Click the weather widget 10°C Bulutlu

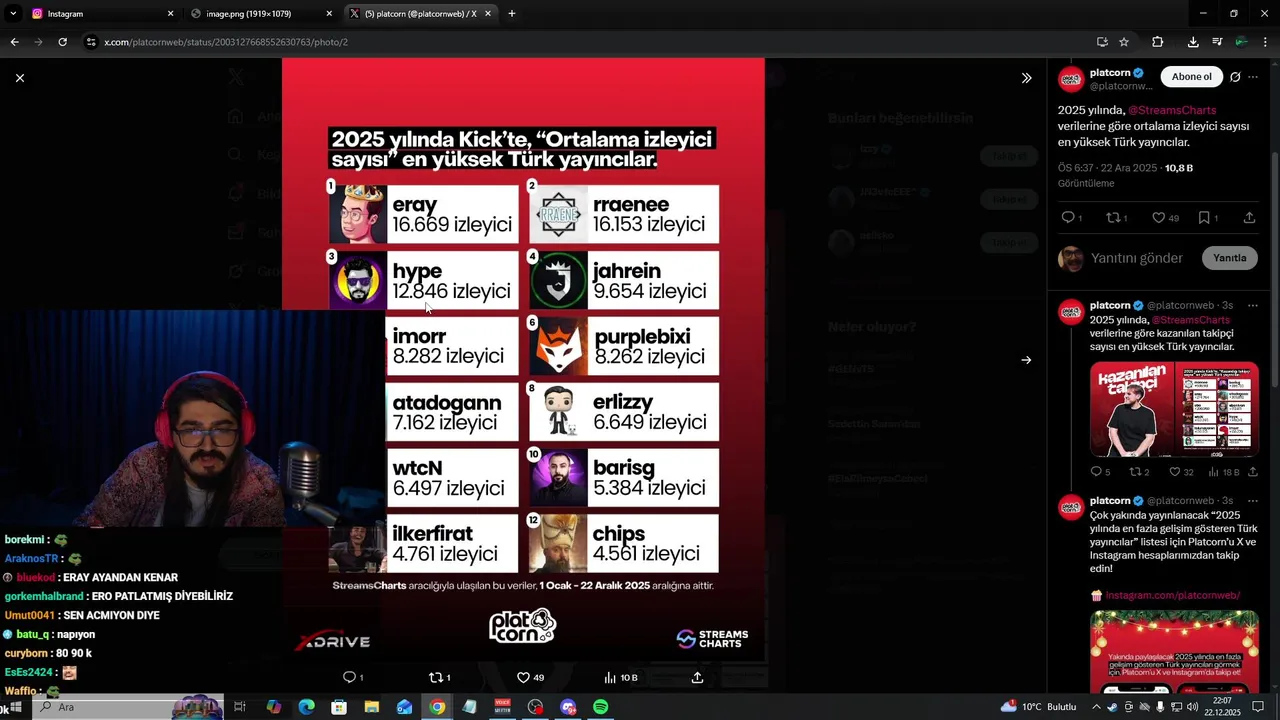pos(1038,707)
